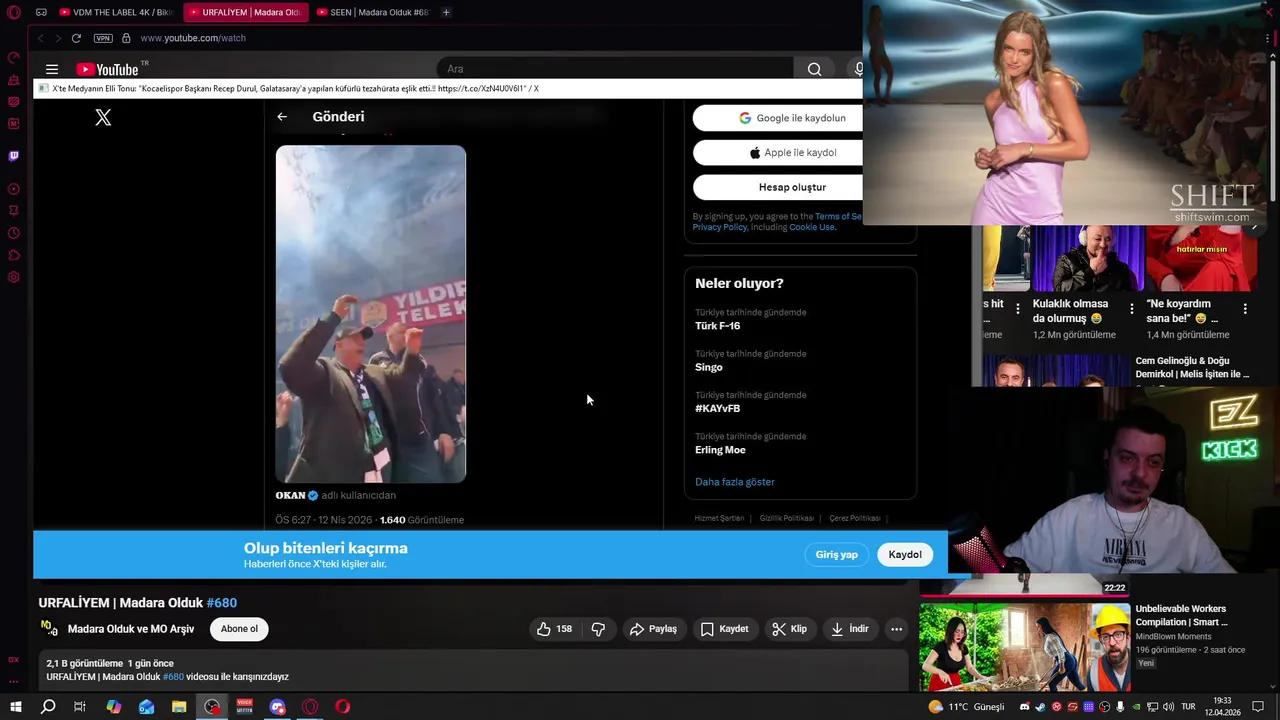Click Giriş yap button on blue banner
1280x720 pixels.
[x=836, y=555]
